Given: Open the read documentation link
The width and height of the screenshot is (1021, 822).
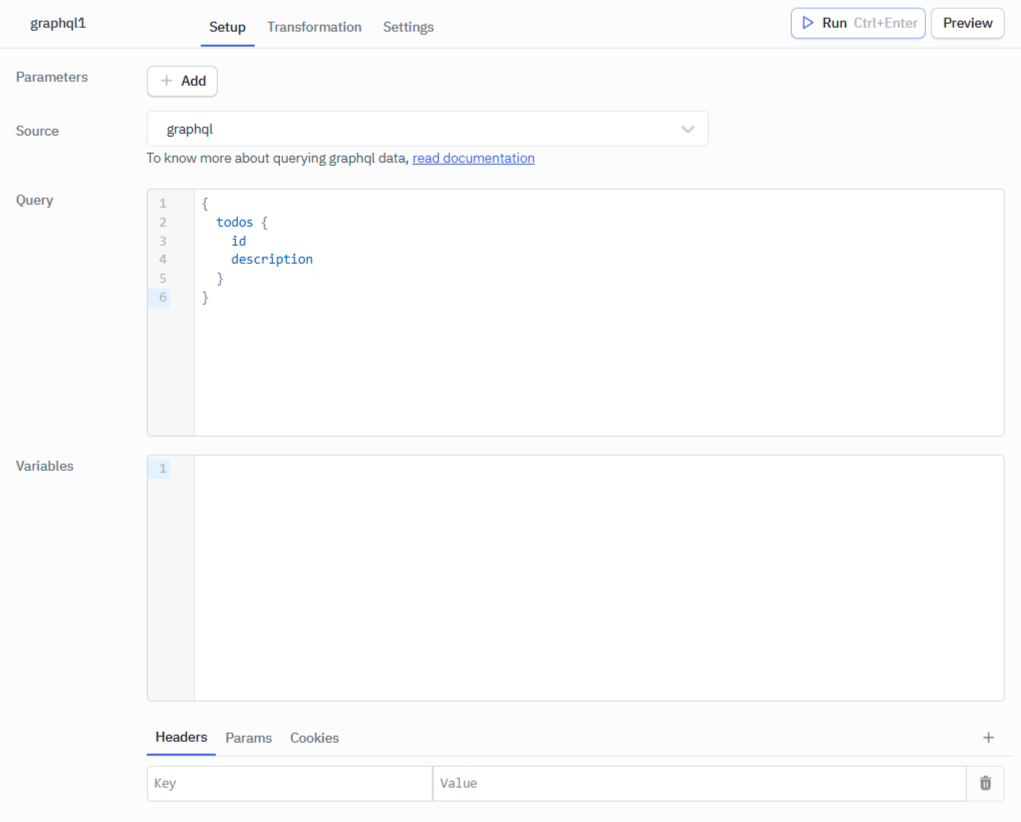Looking at the screenshot, I should pyautogui.click(x=473, y=158).
